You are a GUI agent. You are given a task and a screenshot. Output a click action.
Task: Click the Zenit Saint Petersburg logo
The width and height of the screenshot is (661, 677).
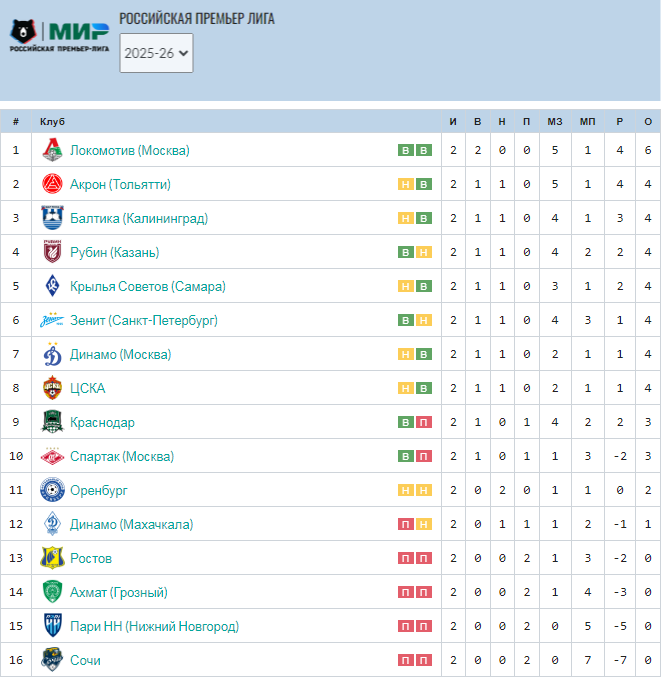(52, 320)
